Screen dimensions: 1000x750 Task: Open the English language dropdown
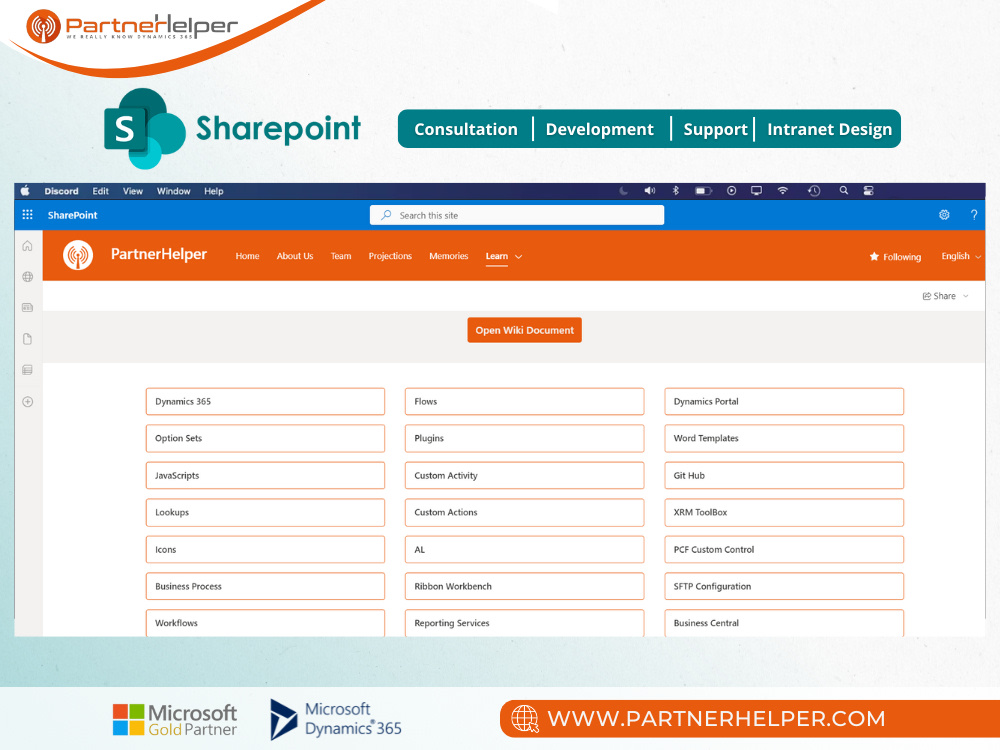961,256
